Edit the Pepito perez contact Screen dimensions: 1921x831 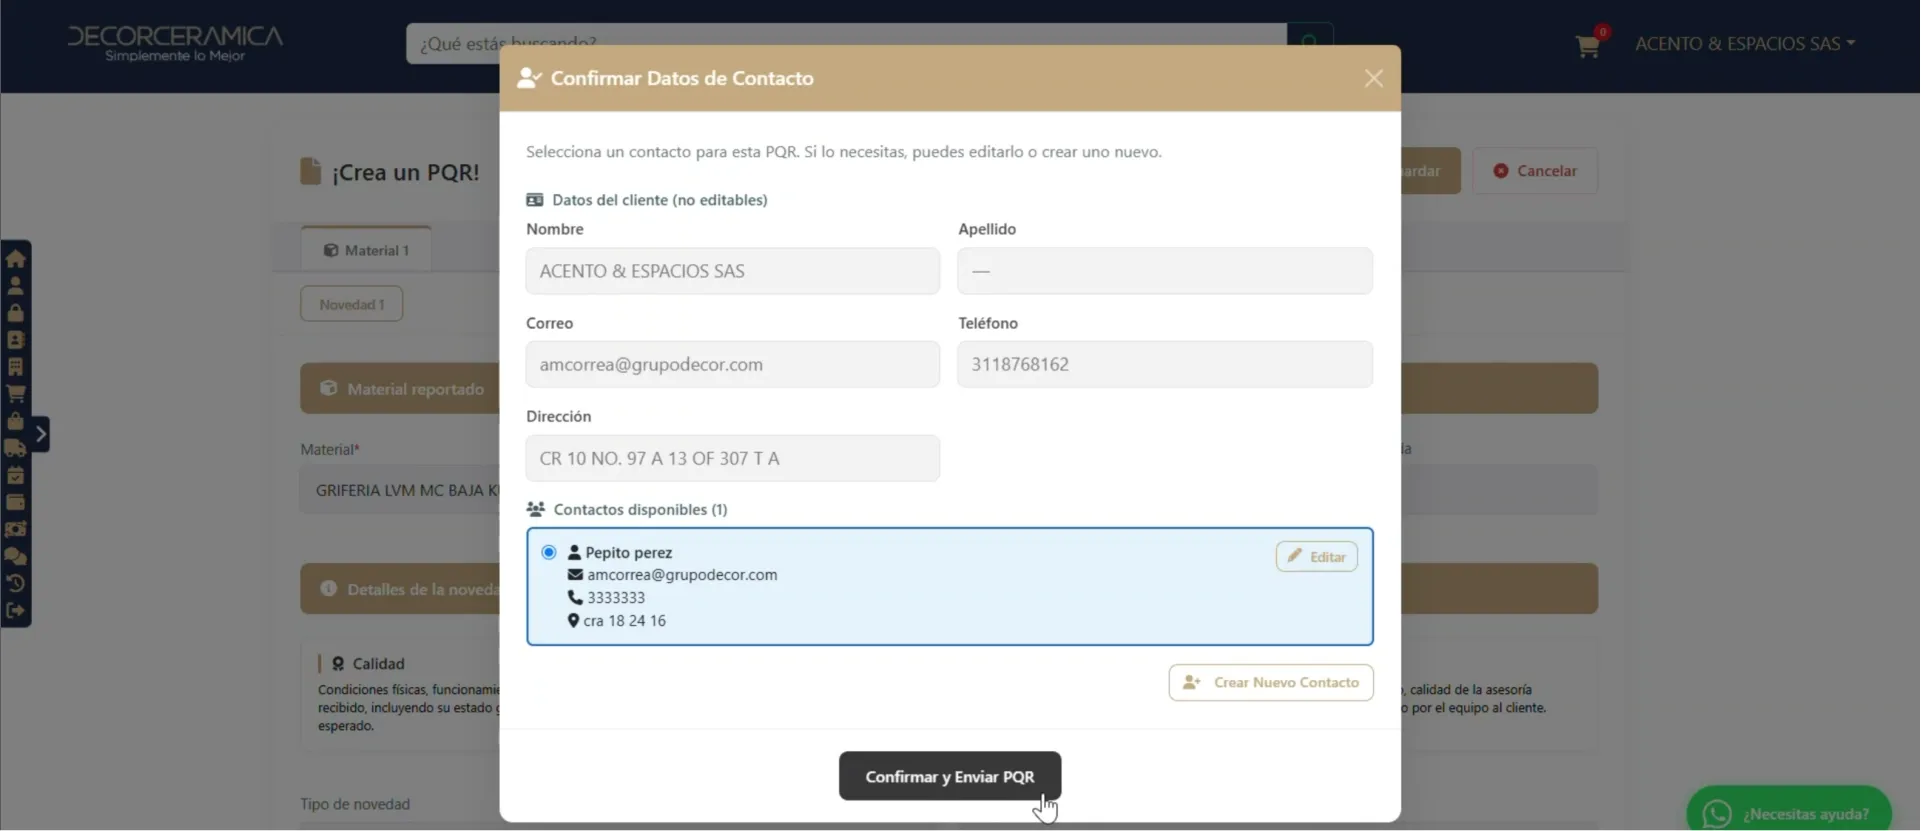(x=1316, y=557)
